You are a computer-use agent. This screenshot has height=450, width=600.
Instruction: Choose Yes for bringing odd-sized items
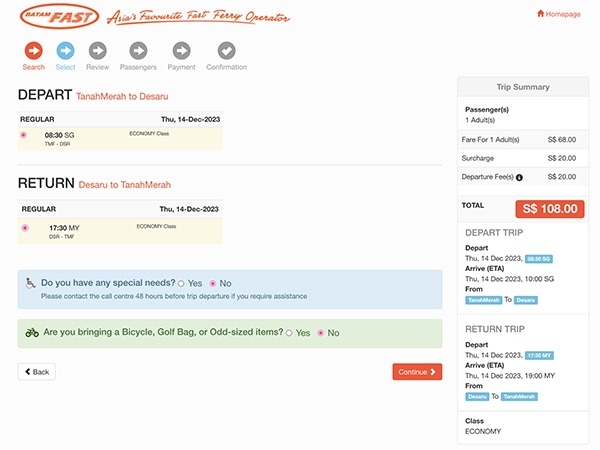(x=289, y=333)
